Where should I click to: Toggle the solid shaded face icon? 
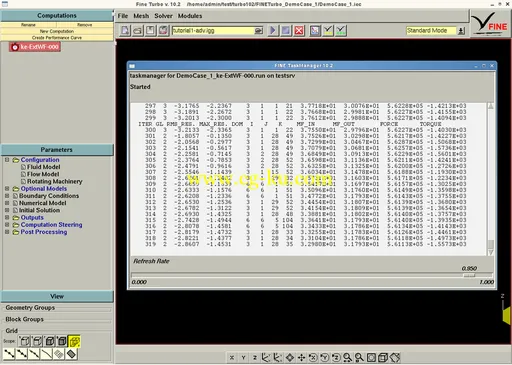[x=71, y=354]
